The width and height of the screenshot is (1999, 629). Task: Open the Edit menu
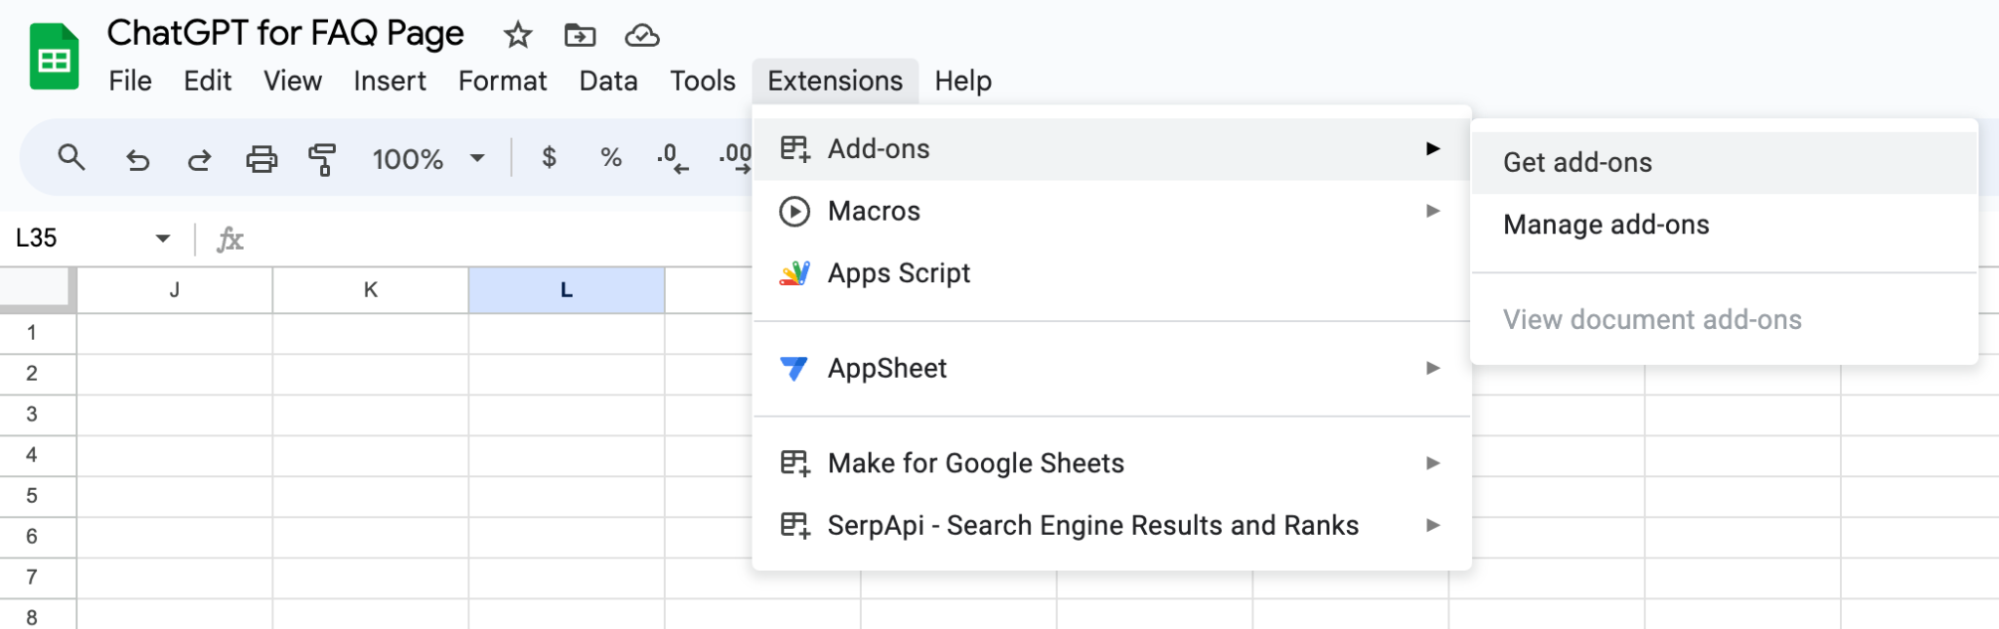(x=207, y=81)
